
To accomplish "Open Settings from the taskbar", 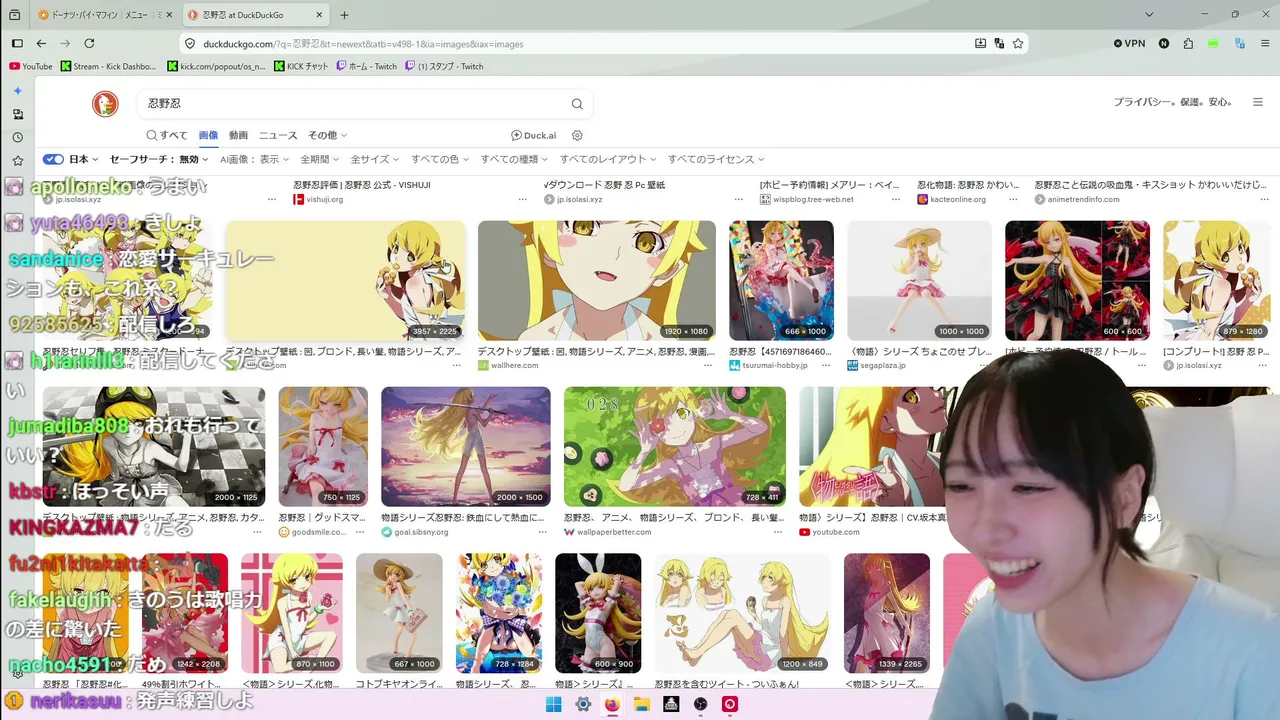I will pos(583,704).
